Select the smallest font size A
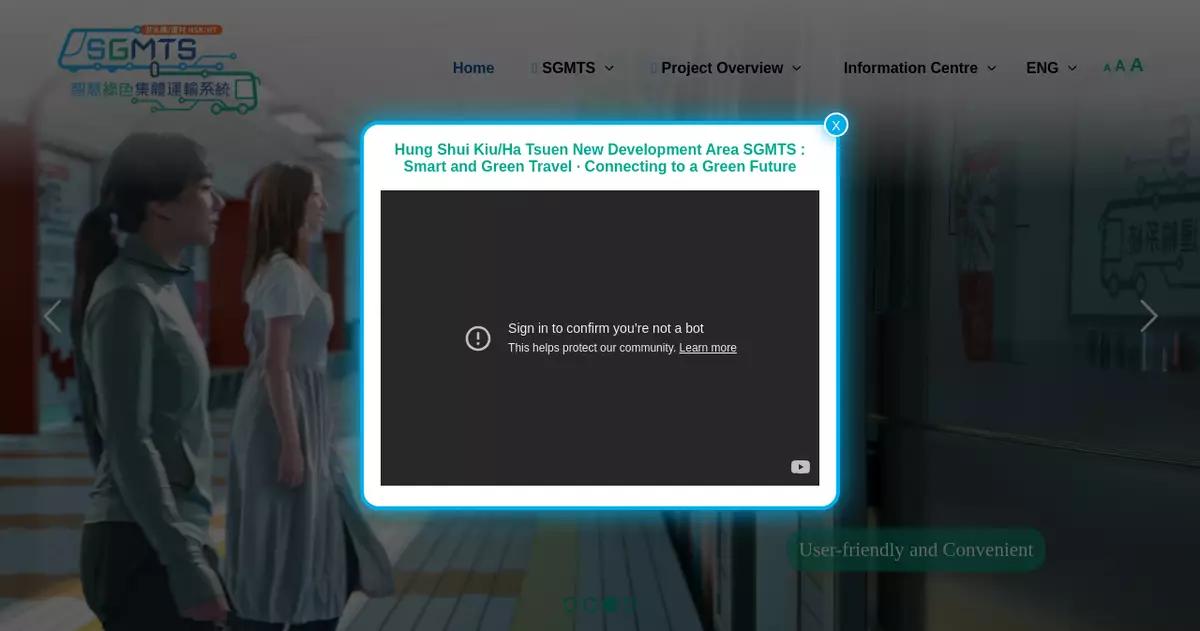The image size is (1200, 631). pos(1107,68)
